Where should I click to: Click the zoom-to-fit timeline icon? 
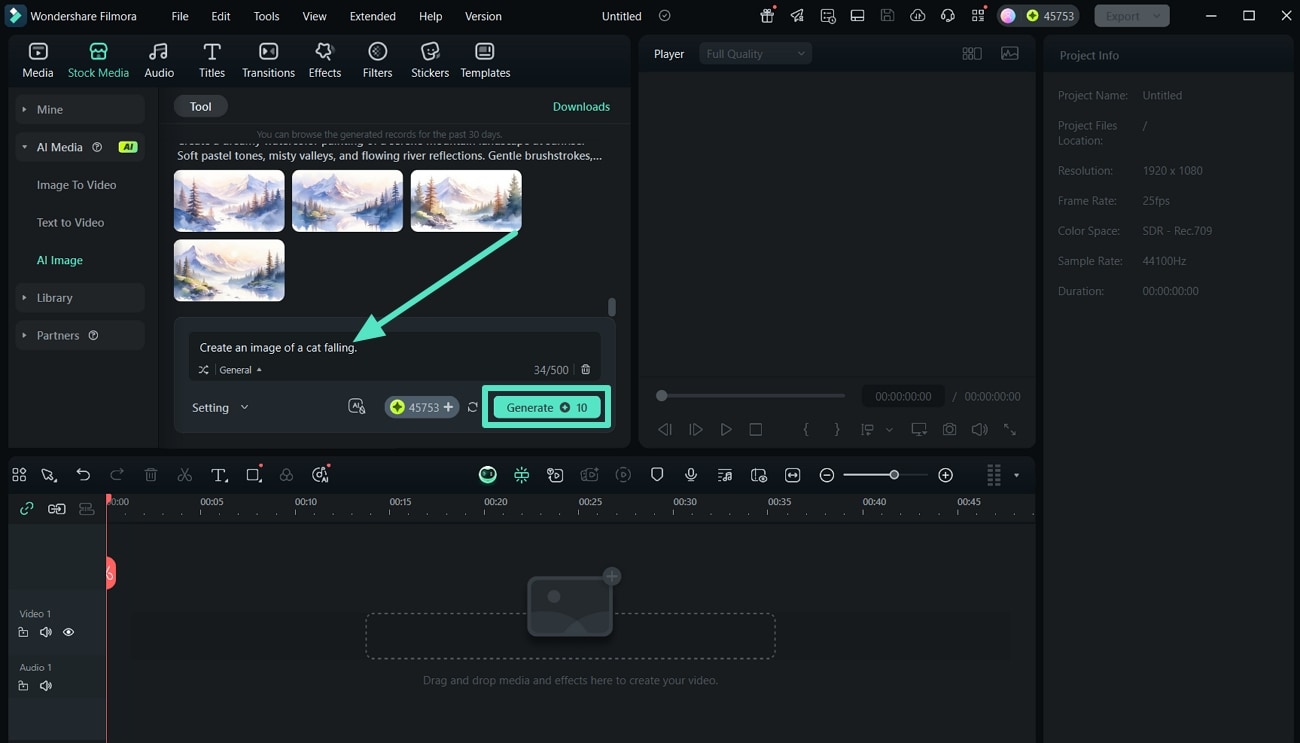point(793,475)
